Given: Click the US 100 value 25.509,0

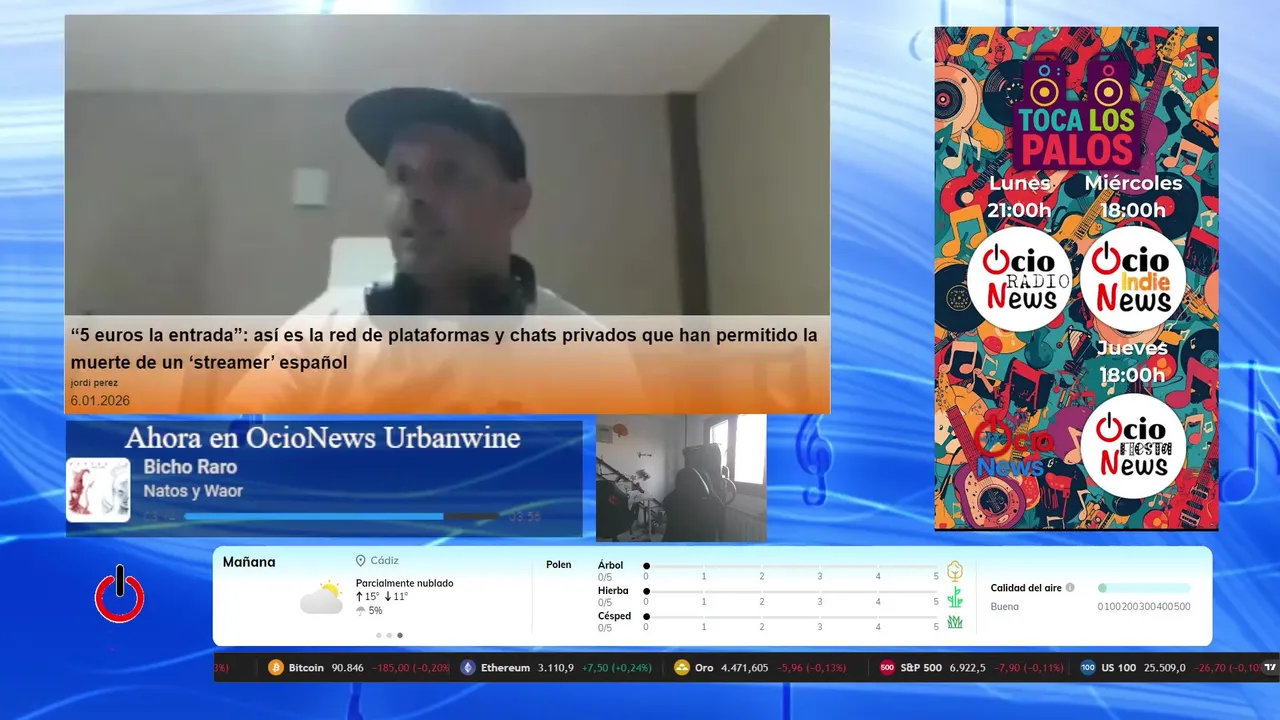Looking at the screenshot, I should point(1165,668).
